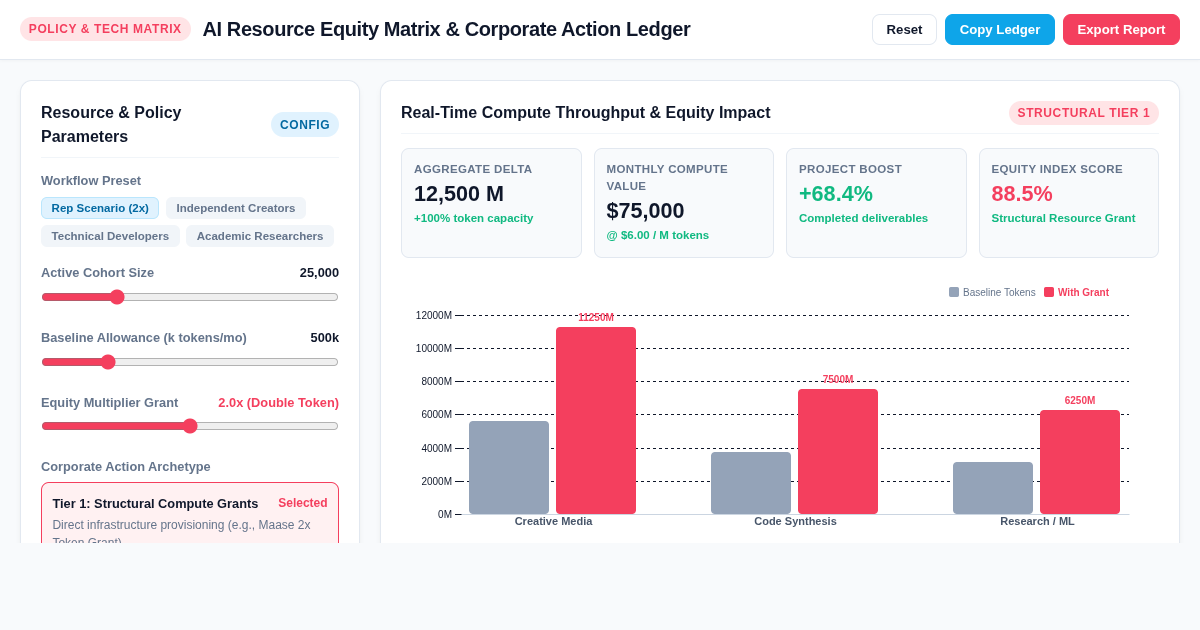The image size is (1200, 630).
Task: Toggle With Grant legend swatch
Action: (1049, 292)
